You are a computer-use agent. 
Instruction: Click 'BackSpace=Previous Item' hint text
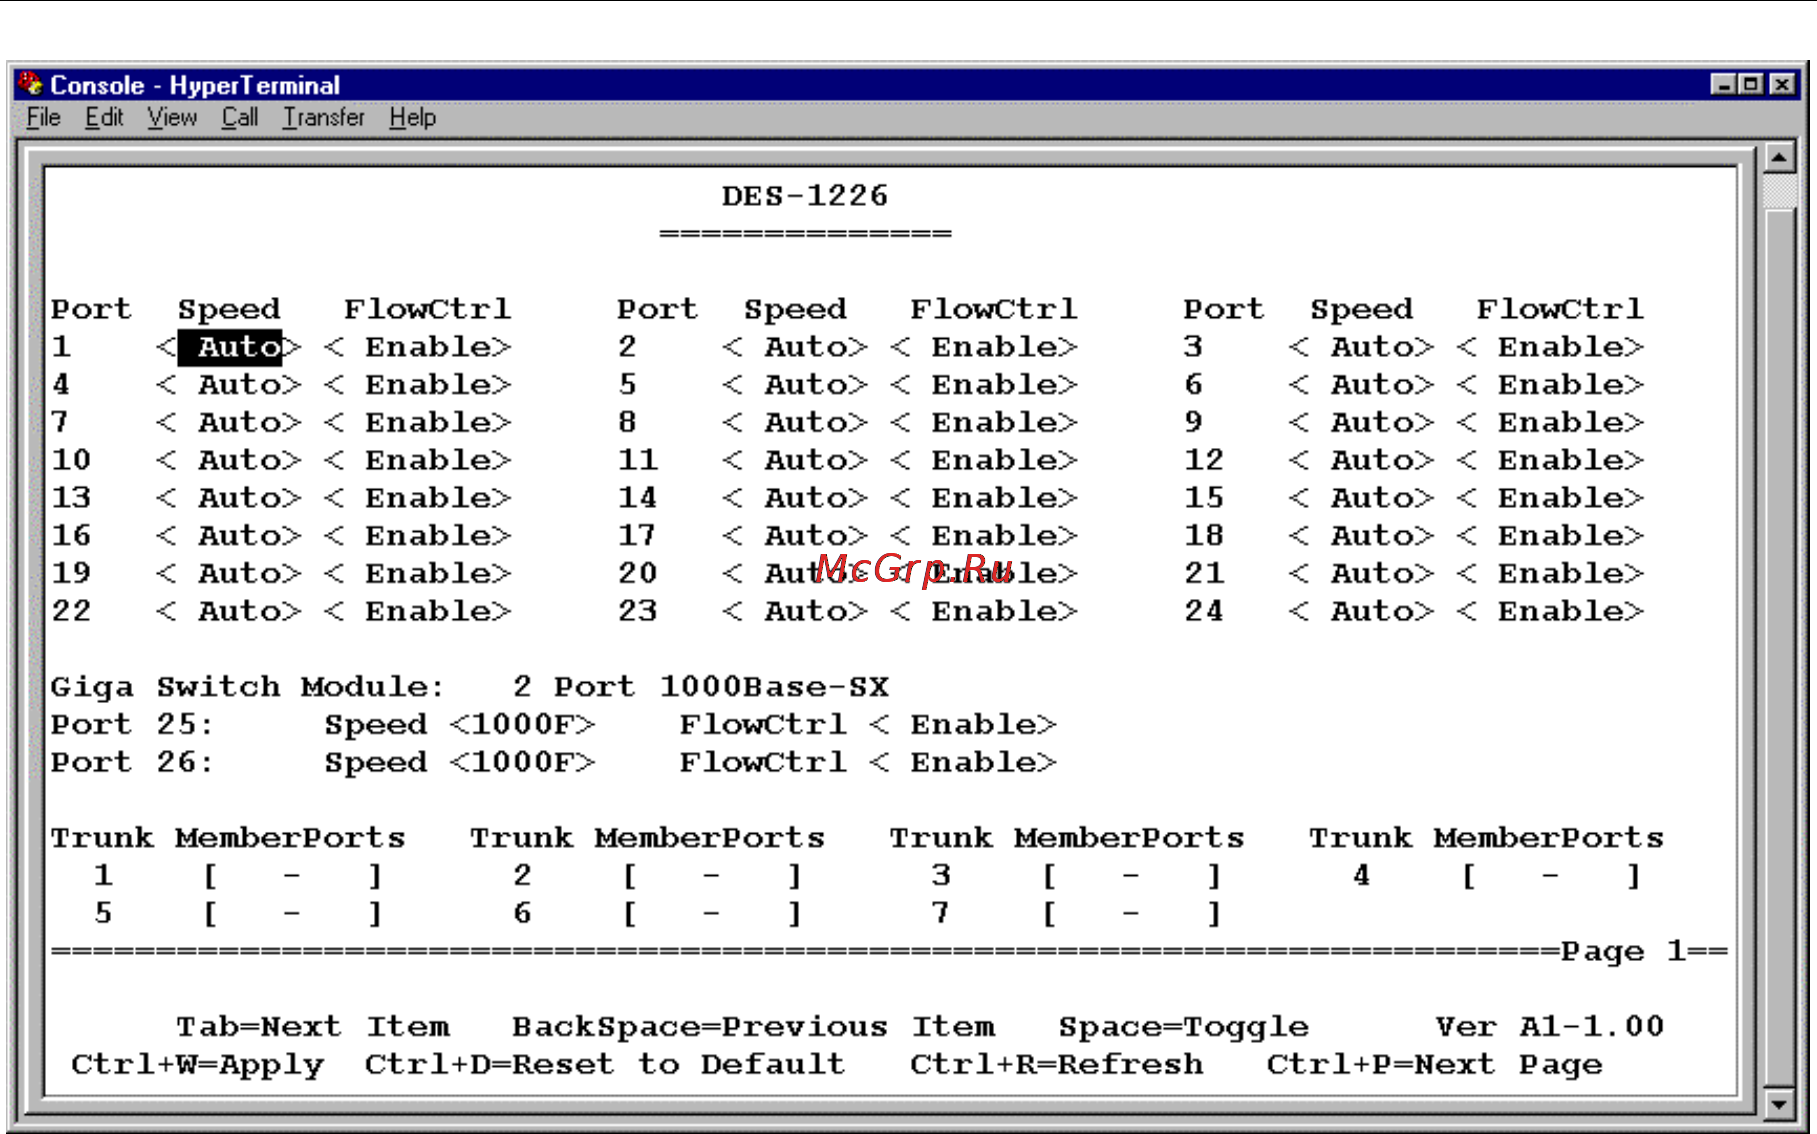[753, 1027]
